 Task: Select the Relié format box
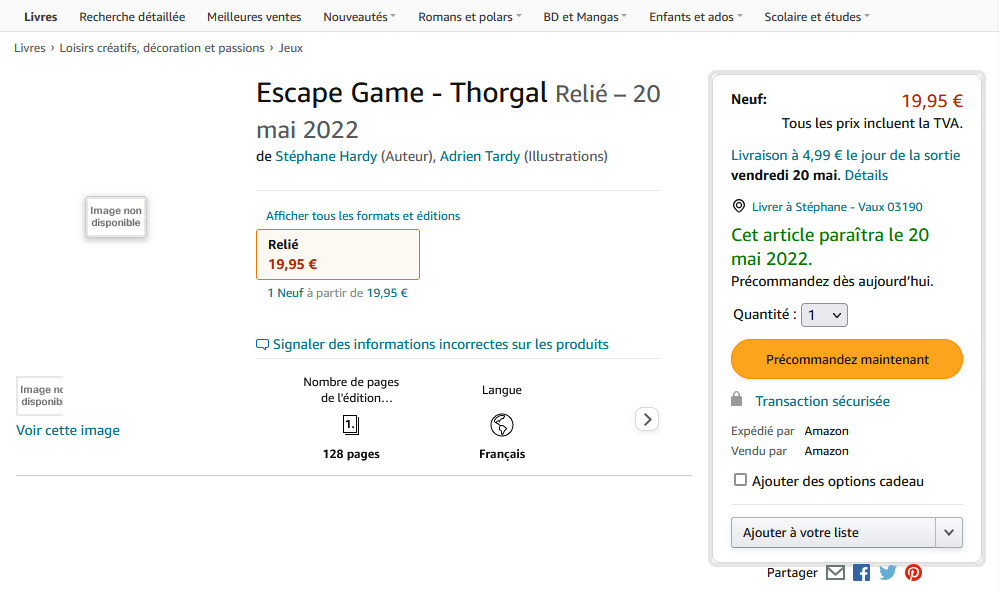[338, 254]
